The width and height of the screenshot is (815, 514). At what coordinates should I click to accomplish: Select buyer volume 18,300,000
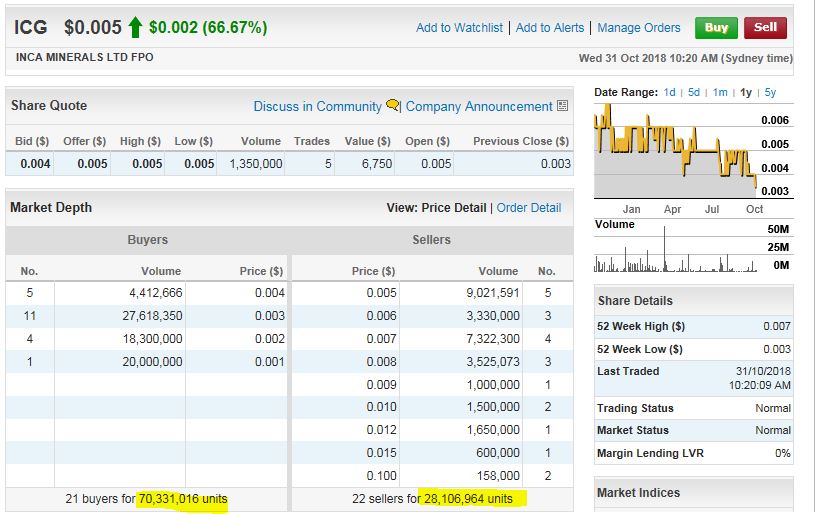(152, 339)
